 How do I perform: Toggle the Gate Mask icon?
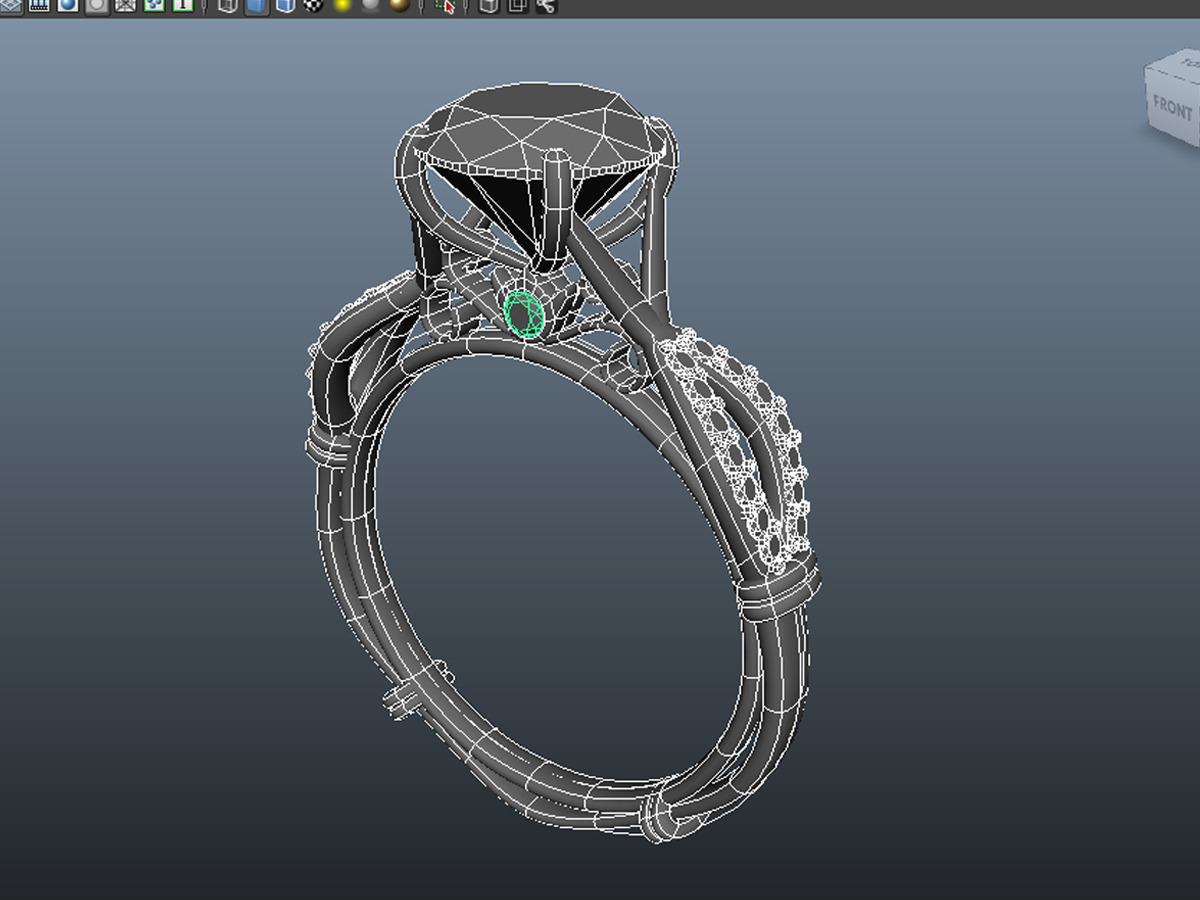(97, 5)
